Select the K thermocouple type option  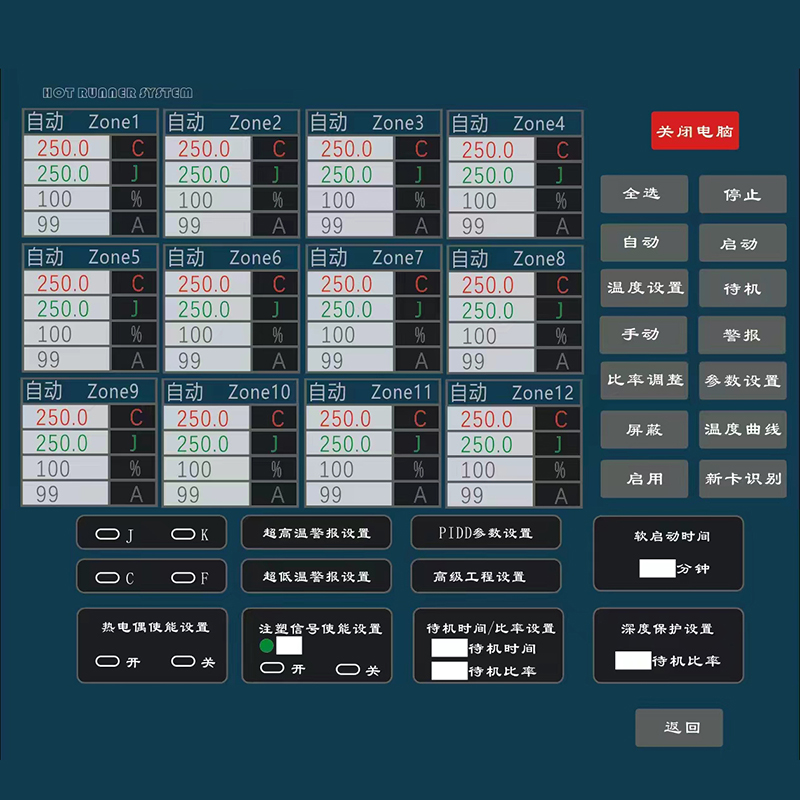coord(183,534)
